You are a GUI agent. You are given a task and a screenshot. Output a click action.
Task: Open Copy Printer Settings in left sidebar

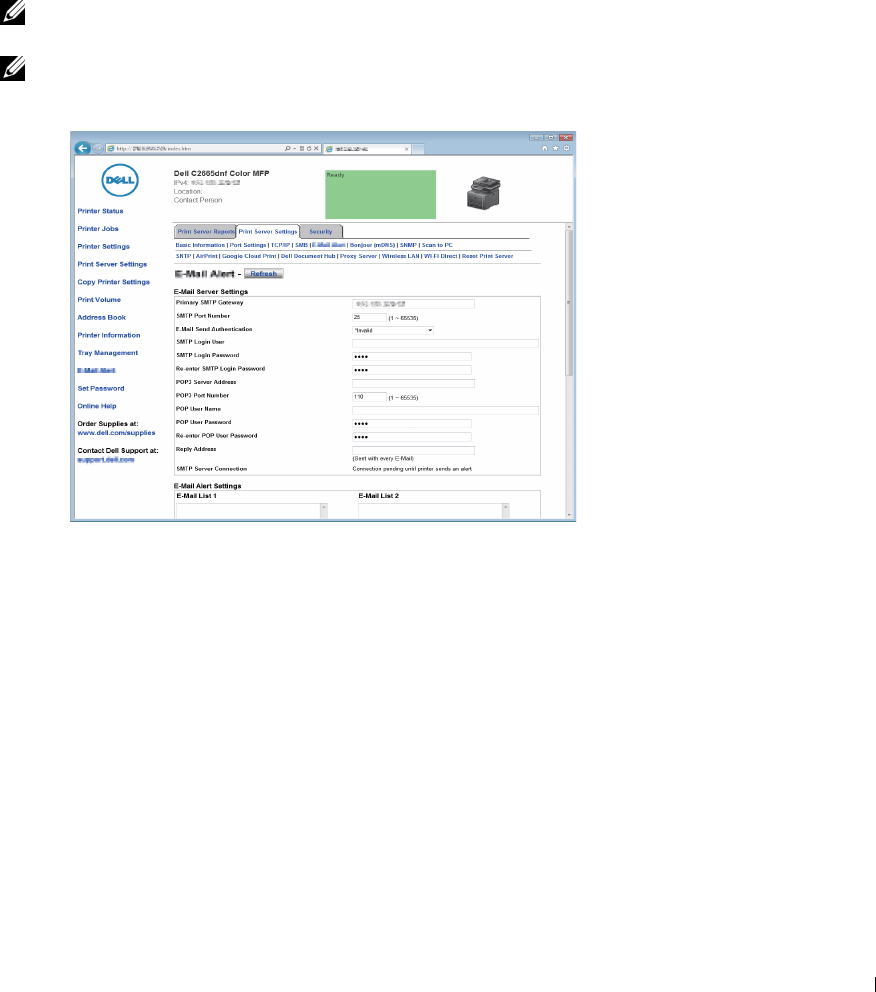pyautogui.click(x=114, y=282)
